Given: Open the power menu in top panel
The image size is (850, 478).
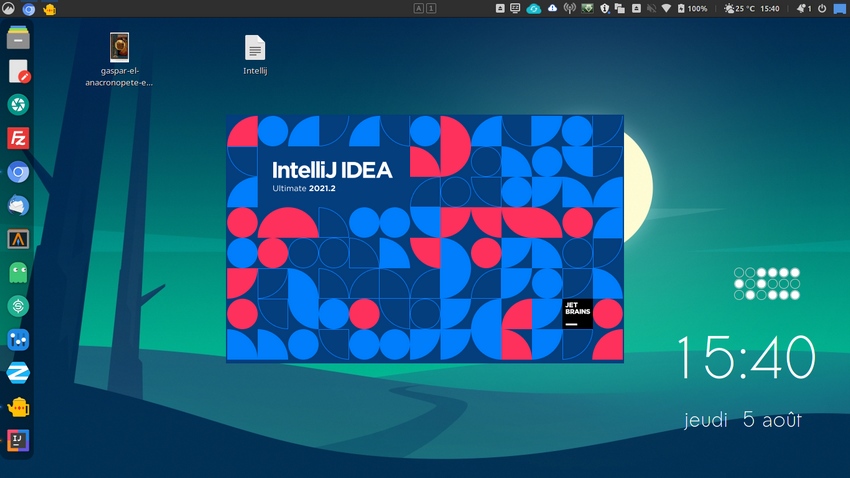Looking at the screenshot, I should (x=822, y=9).
